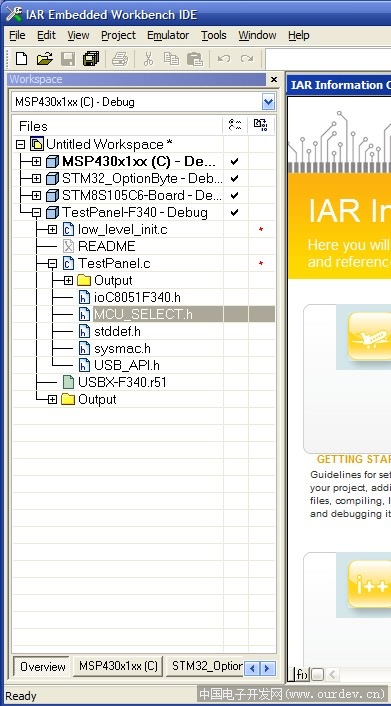Click the TestPanel.c source file icon
391x706 pixels.
68,263
